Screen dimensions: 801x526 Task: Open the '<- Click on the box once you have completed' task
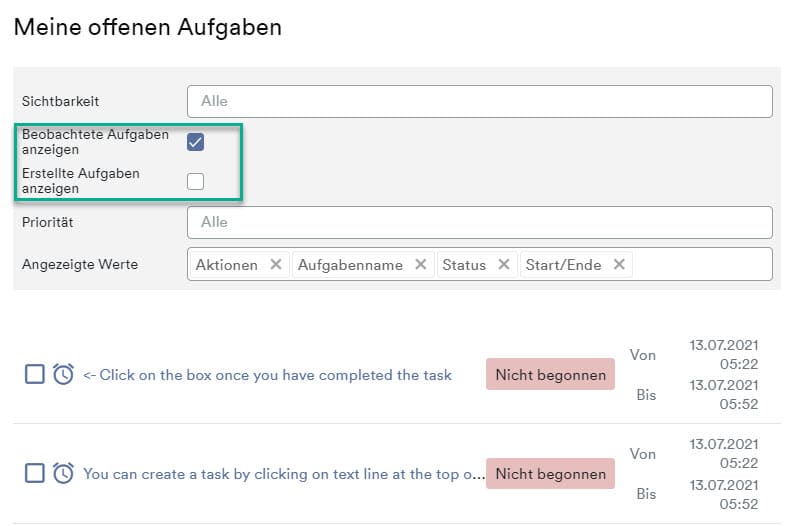[x=267, y=375]
